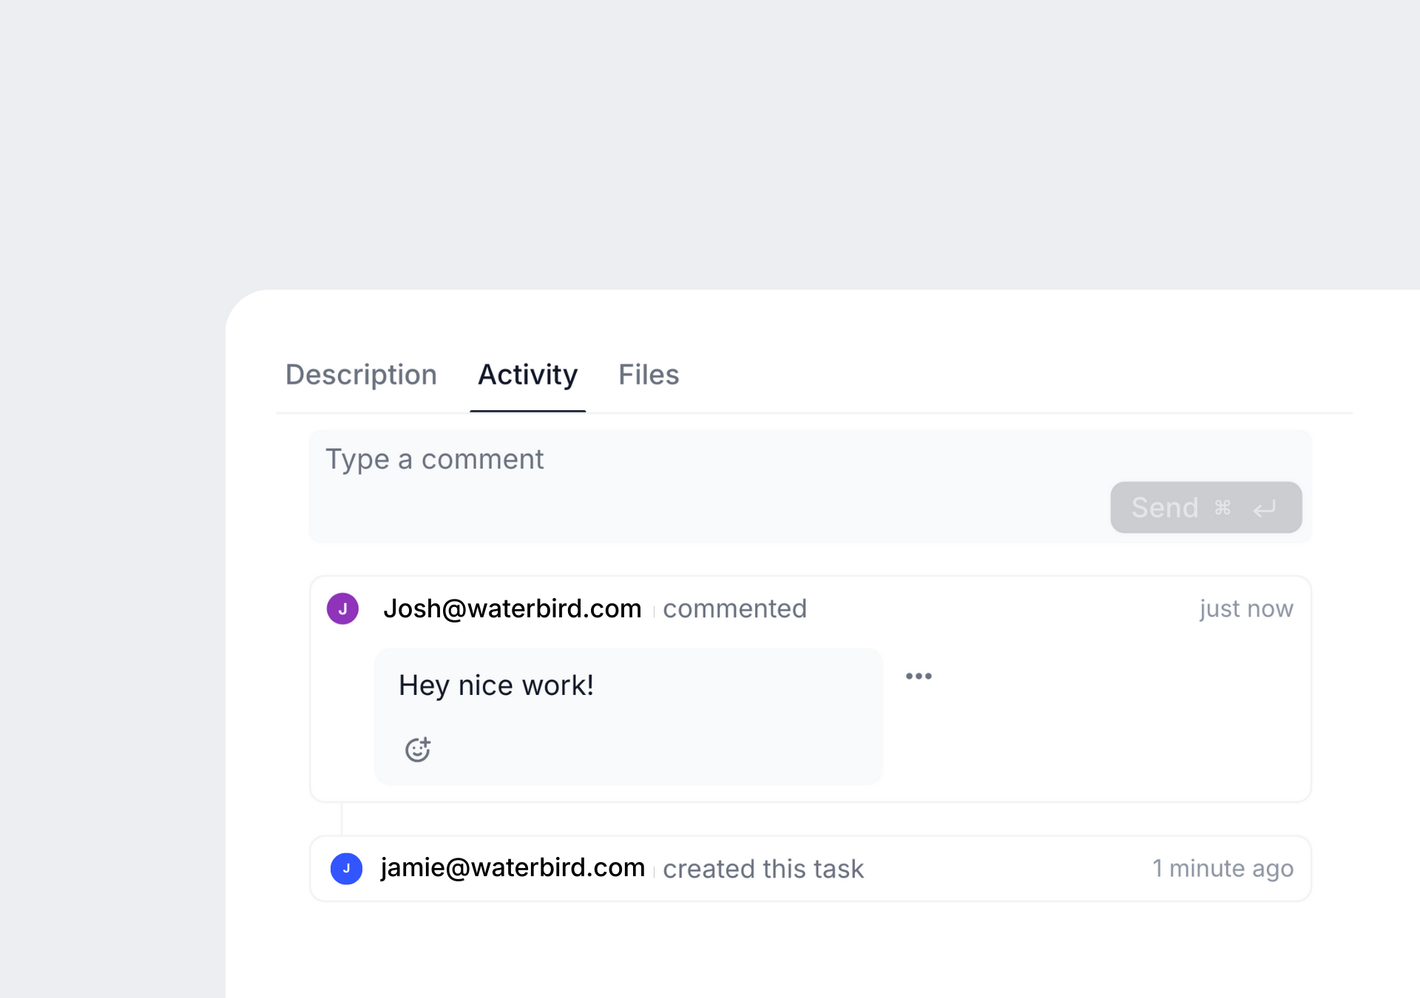Click the Send button
1420x998 pixels.
pos(1206,508)
